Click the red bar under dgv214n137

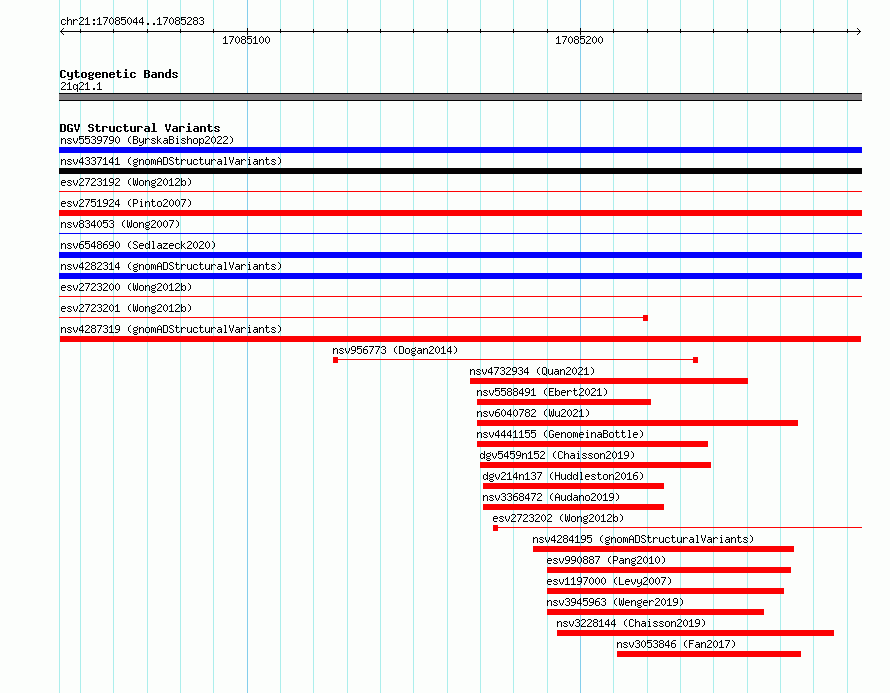coord(573,486)
